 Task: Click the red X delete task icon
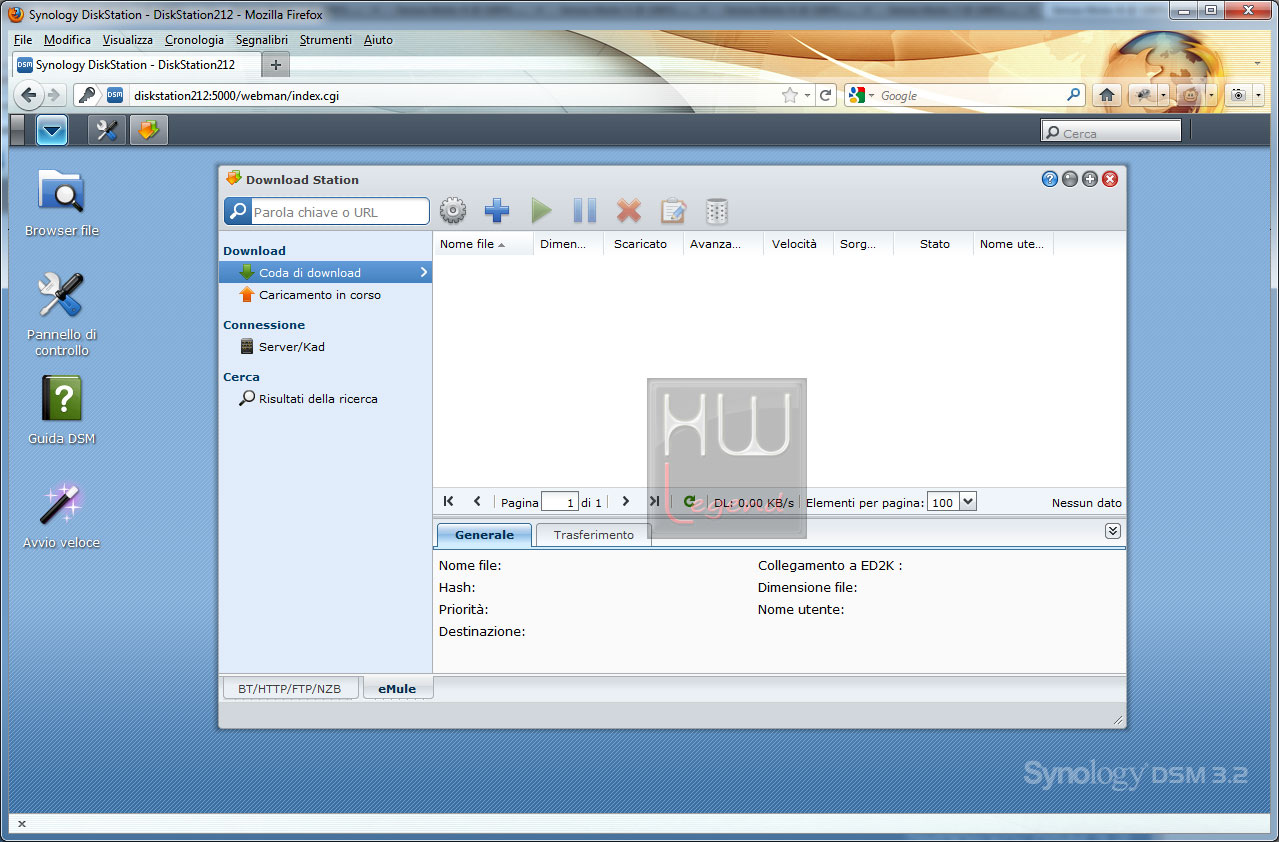click(629, 211)
